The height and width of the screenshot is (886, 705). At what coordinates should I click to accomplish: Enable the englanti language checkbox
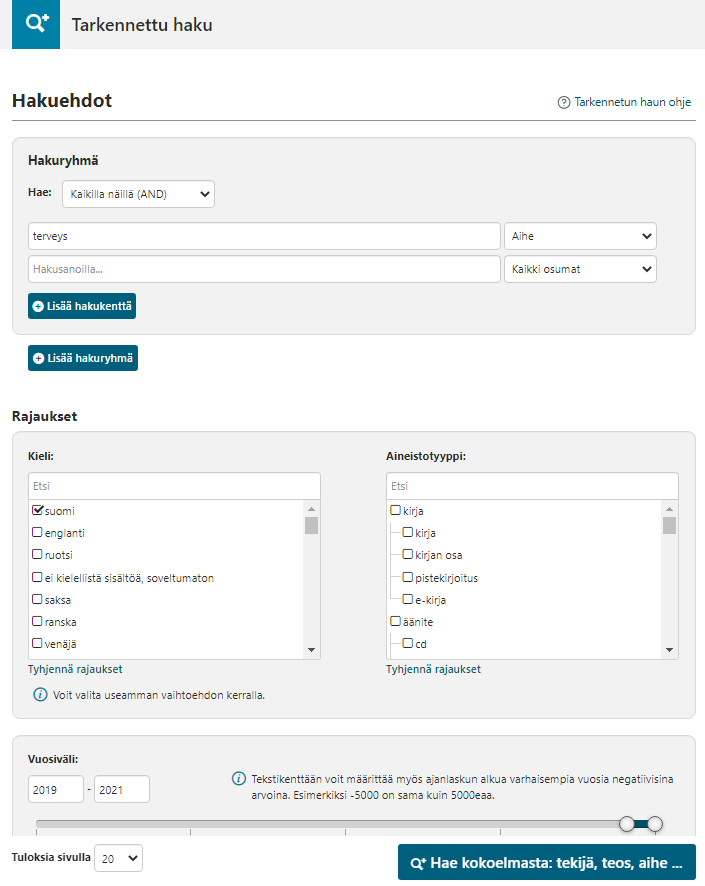37,533
